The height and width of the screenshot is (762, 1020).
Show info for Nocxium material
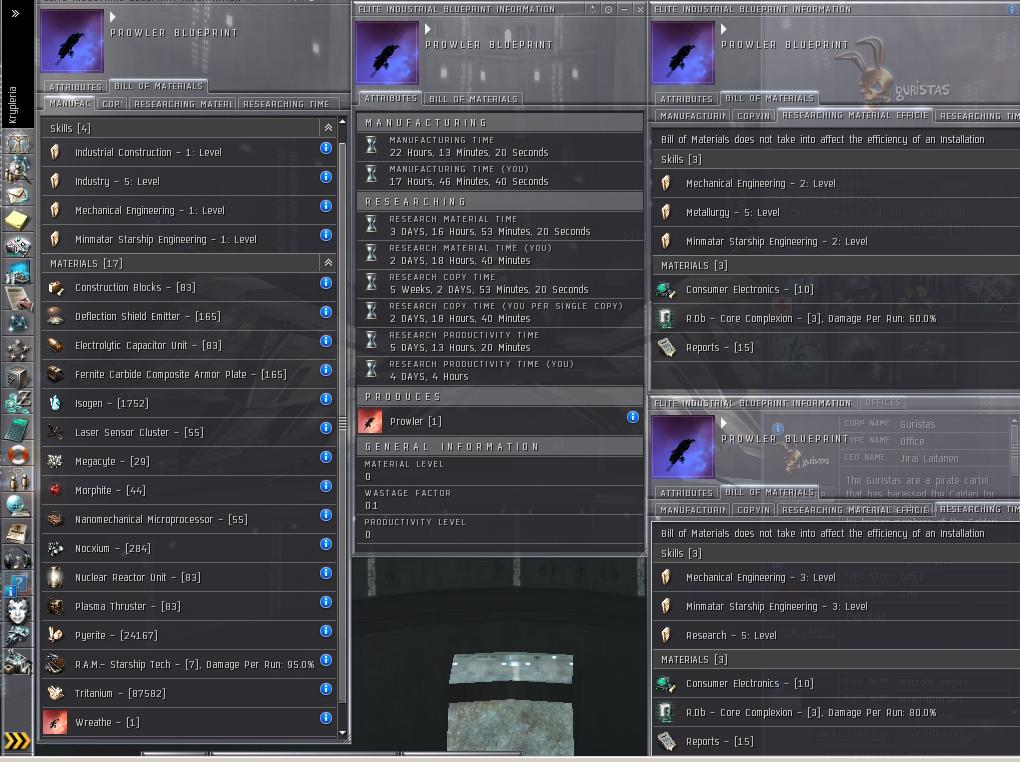coord(326,544)
